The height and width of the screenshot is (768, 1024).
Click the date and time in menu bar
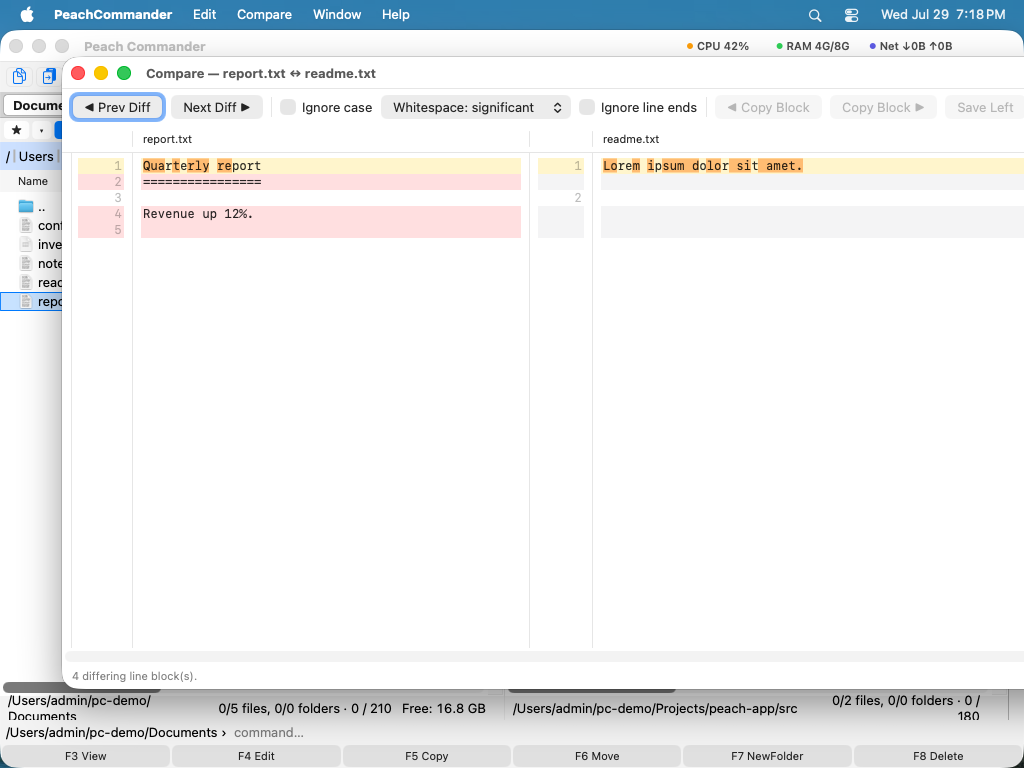[943, 14]
